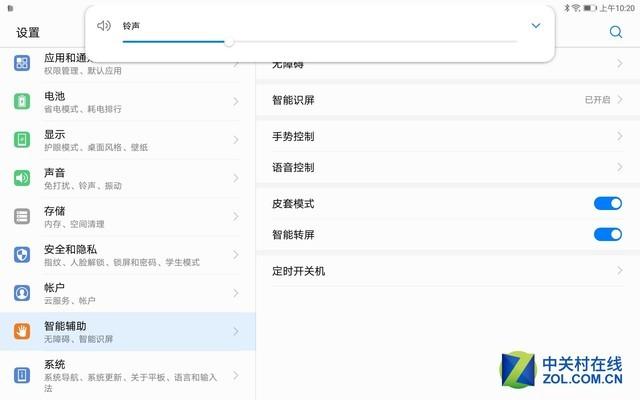Click the 内存、空间清理 subtitle

74,224
